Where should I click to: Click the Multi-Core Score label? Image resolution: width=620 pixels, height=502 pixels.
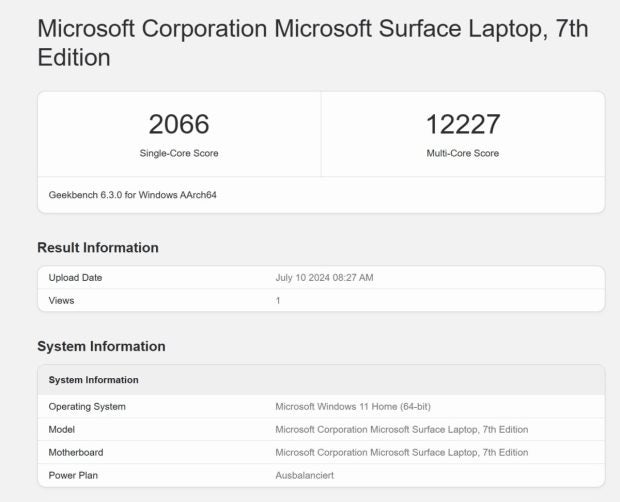(x=463, y=153)
